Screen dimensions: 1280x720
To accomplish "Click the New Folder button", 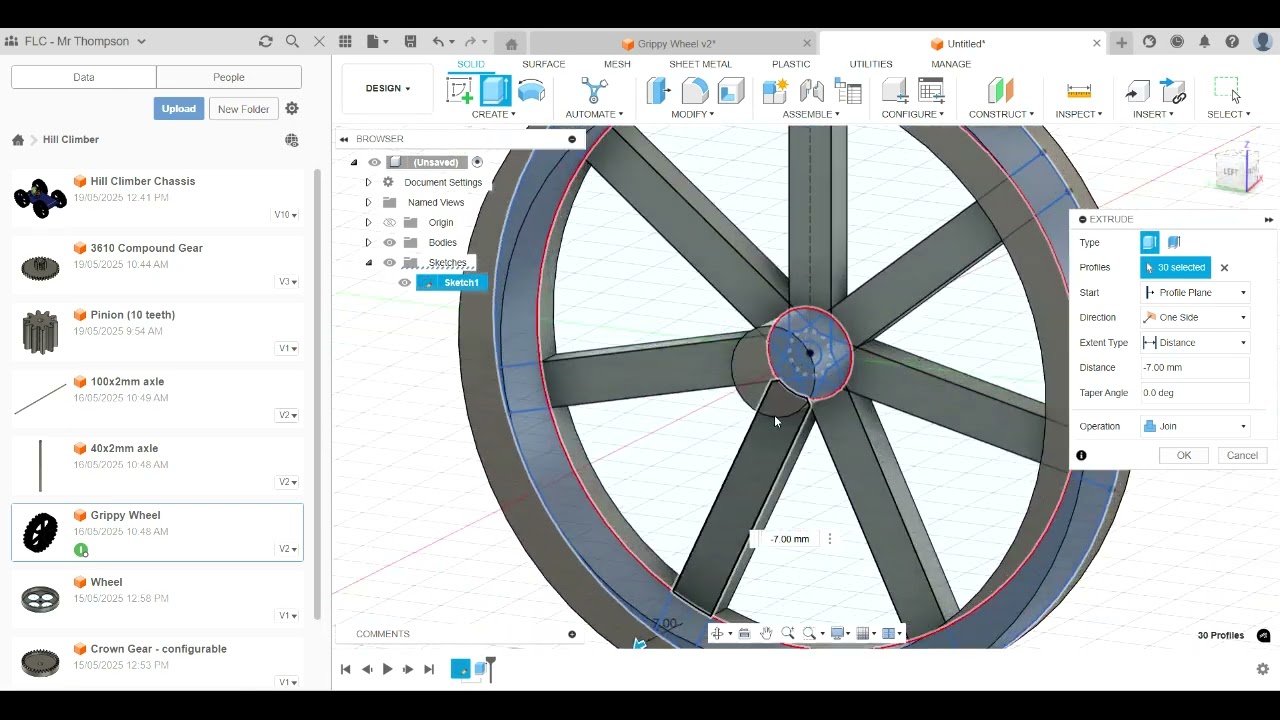I will click(x=243, y=109).
